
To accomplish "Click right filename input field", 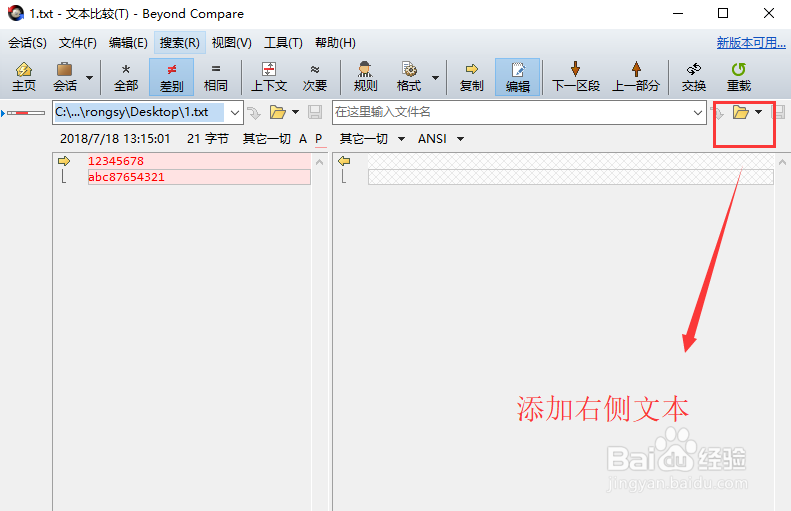I will [511, 112].
